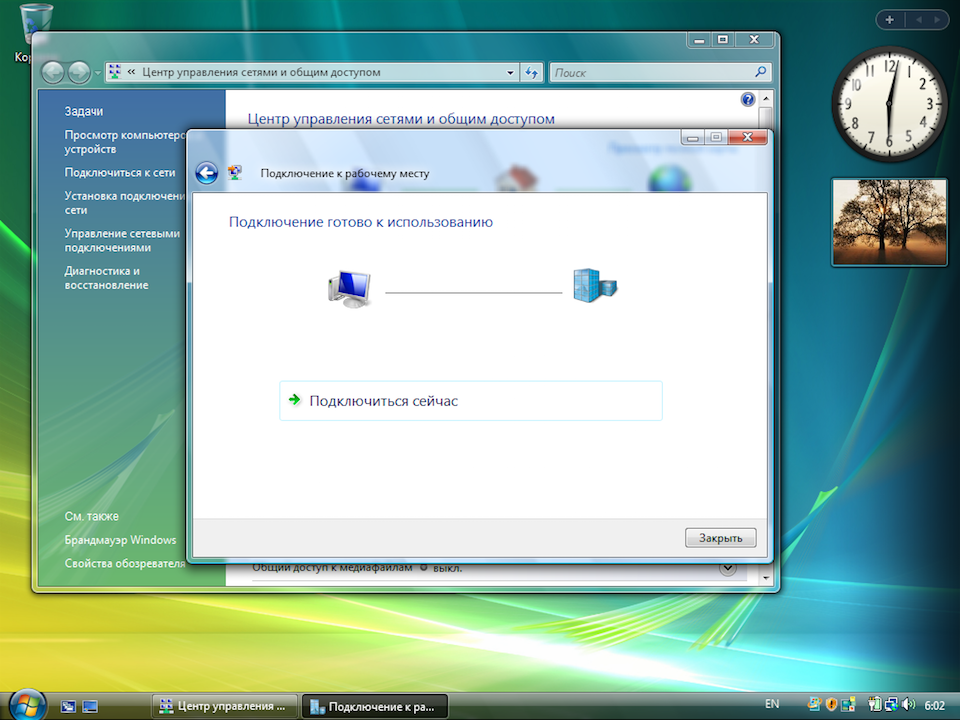Viewport: 960px width, 720px height.
Task: Click the network connection tray icon
Action: point(891,705)
